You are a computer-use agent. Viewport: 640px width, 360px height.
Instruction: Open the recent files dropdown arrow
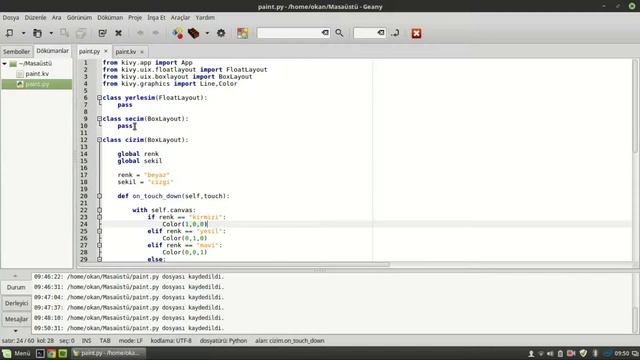51,33
